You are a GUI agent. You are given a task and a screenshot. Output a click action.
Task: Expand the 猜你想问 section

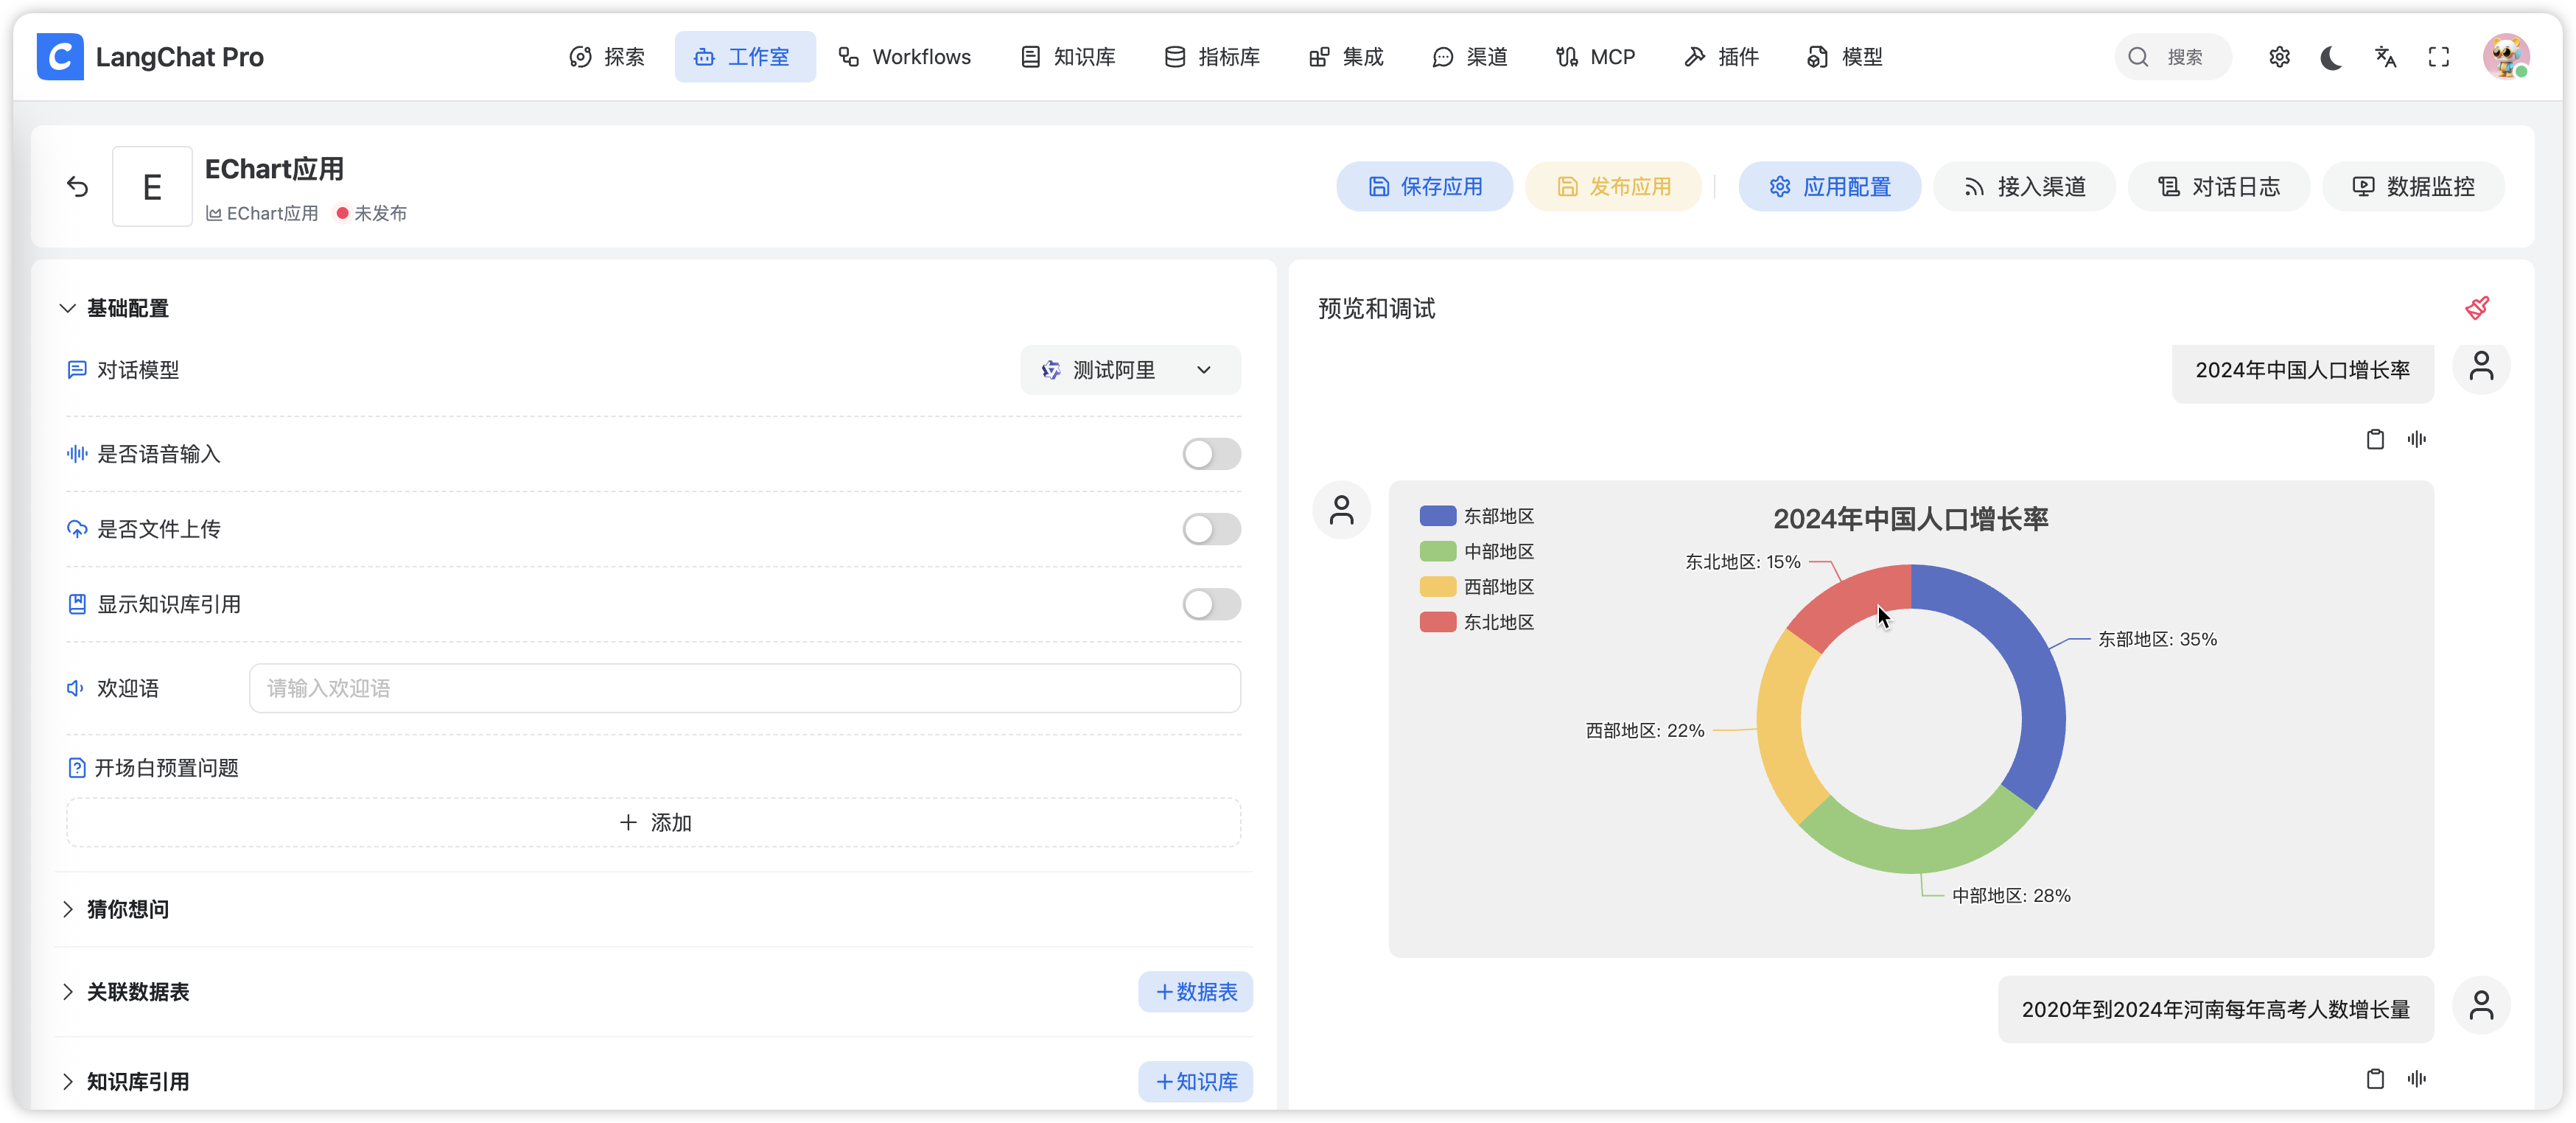tap(127, 909)
